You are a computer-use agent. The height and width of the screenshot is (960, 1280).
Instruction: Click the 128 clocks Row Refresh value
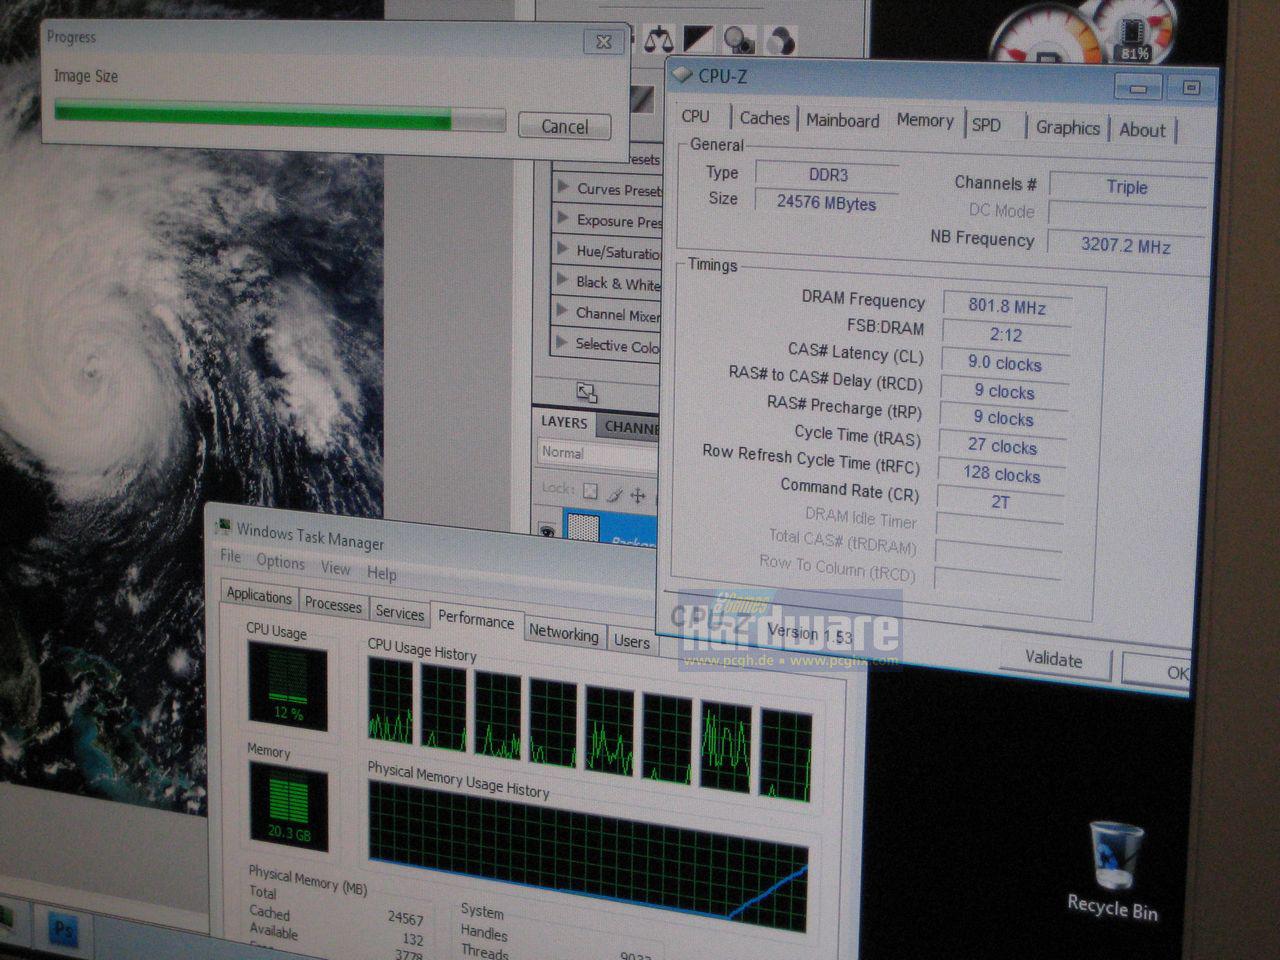(x=1002, y=474)
